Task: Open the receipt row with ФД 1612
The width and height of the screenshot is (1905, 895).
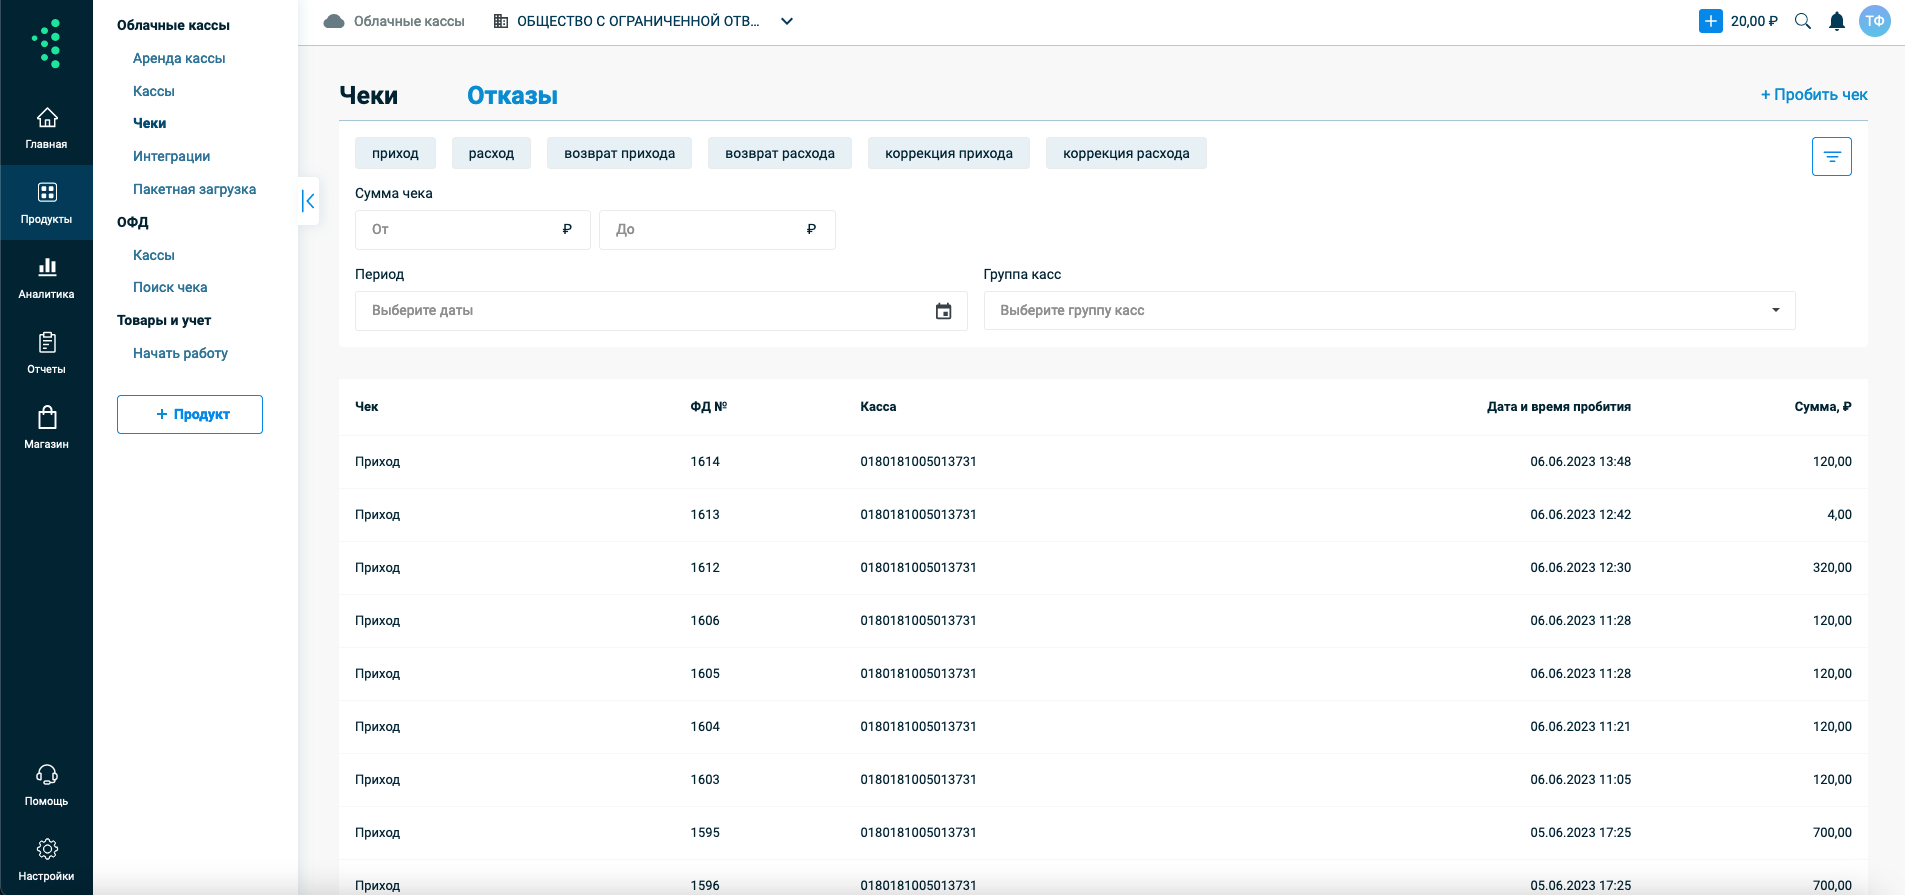Action: tap(1103, 568)
